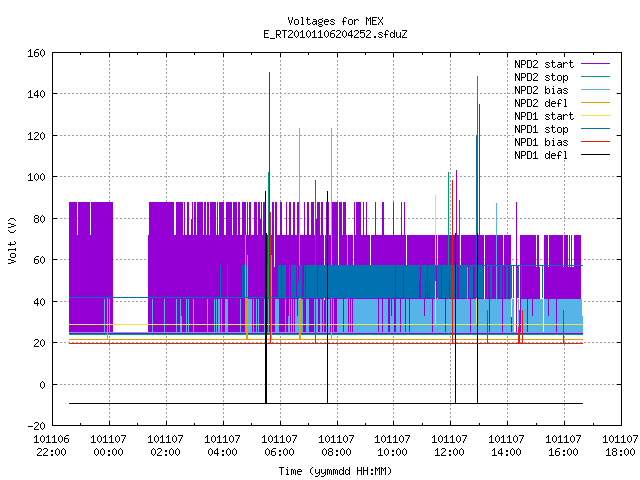Click the x-axis tick '101107 16:00'
This screenshot has width=640, height=480.
point(563,446)
